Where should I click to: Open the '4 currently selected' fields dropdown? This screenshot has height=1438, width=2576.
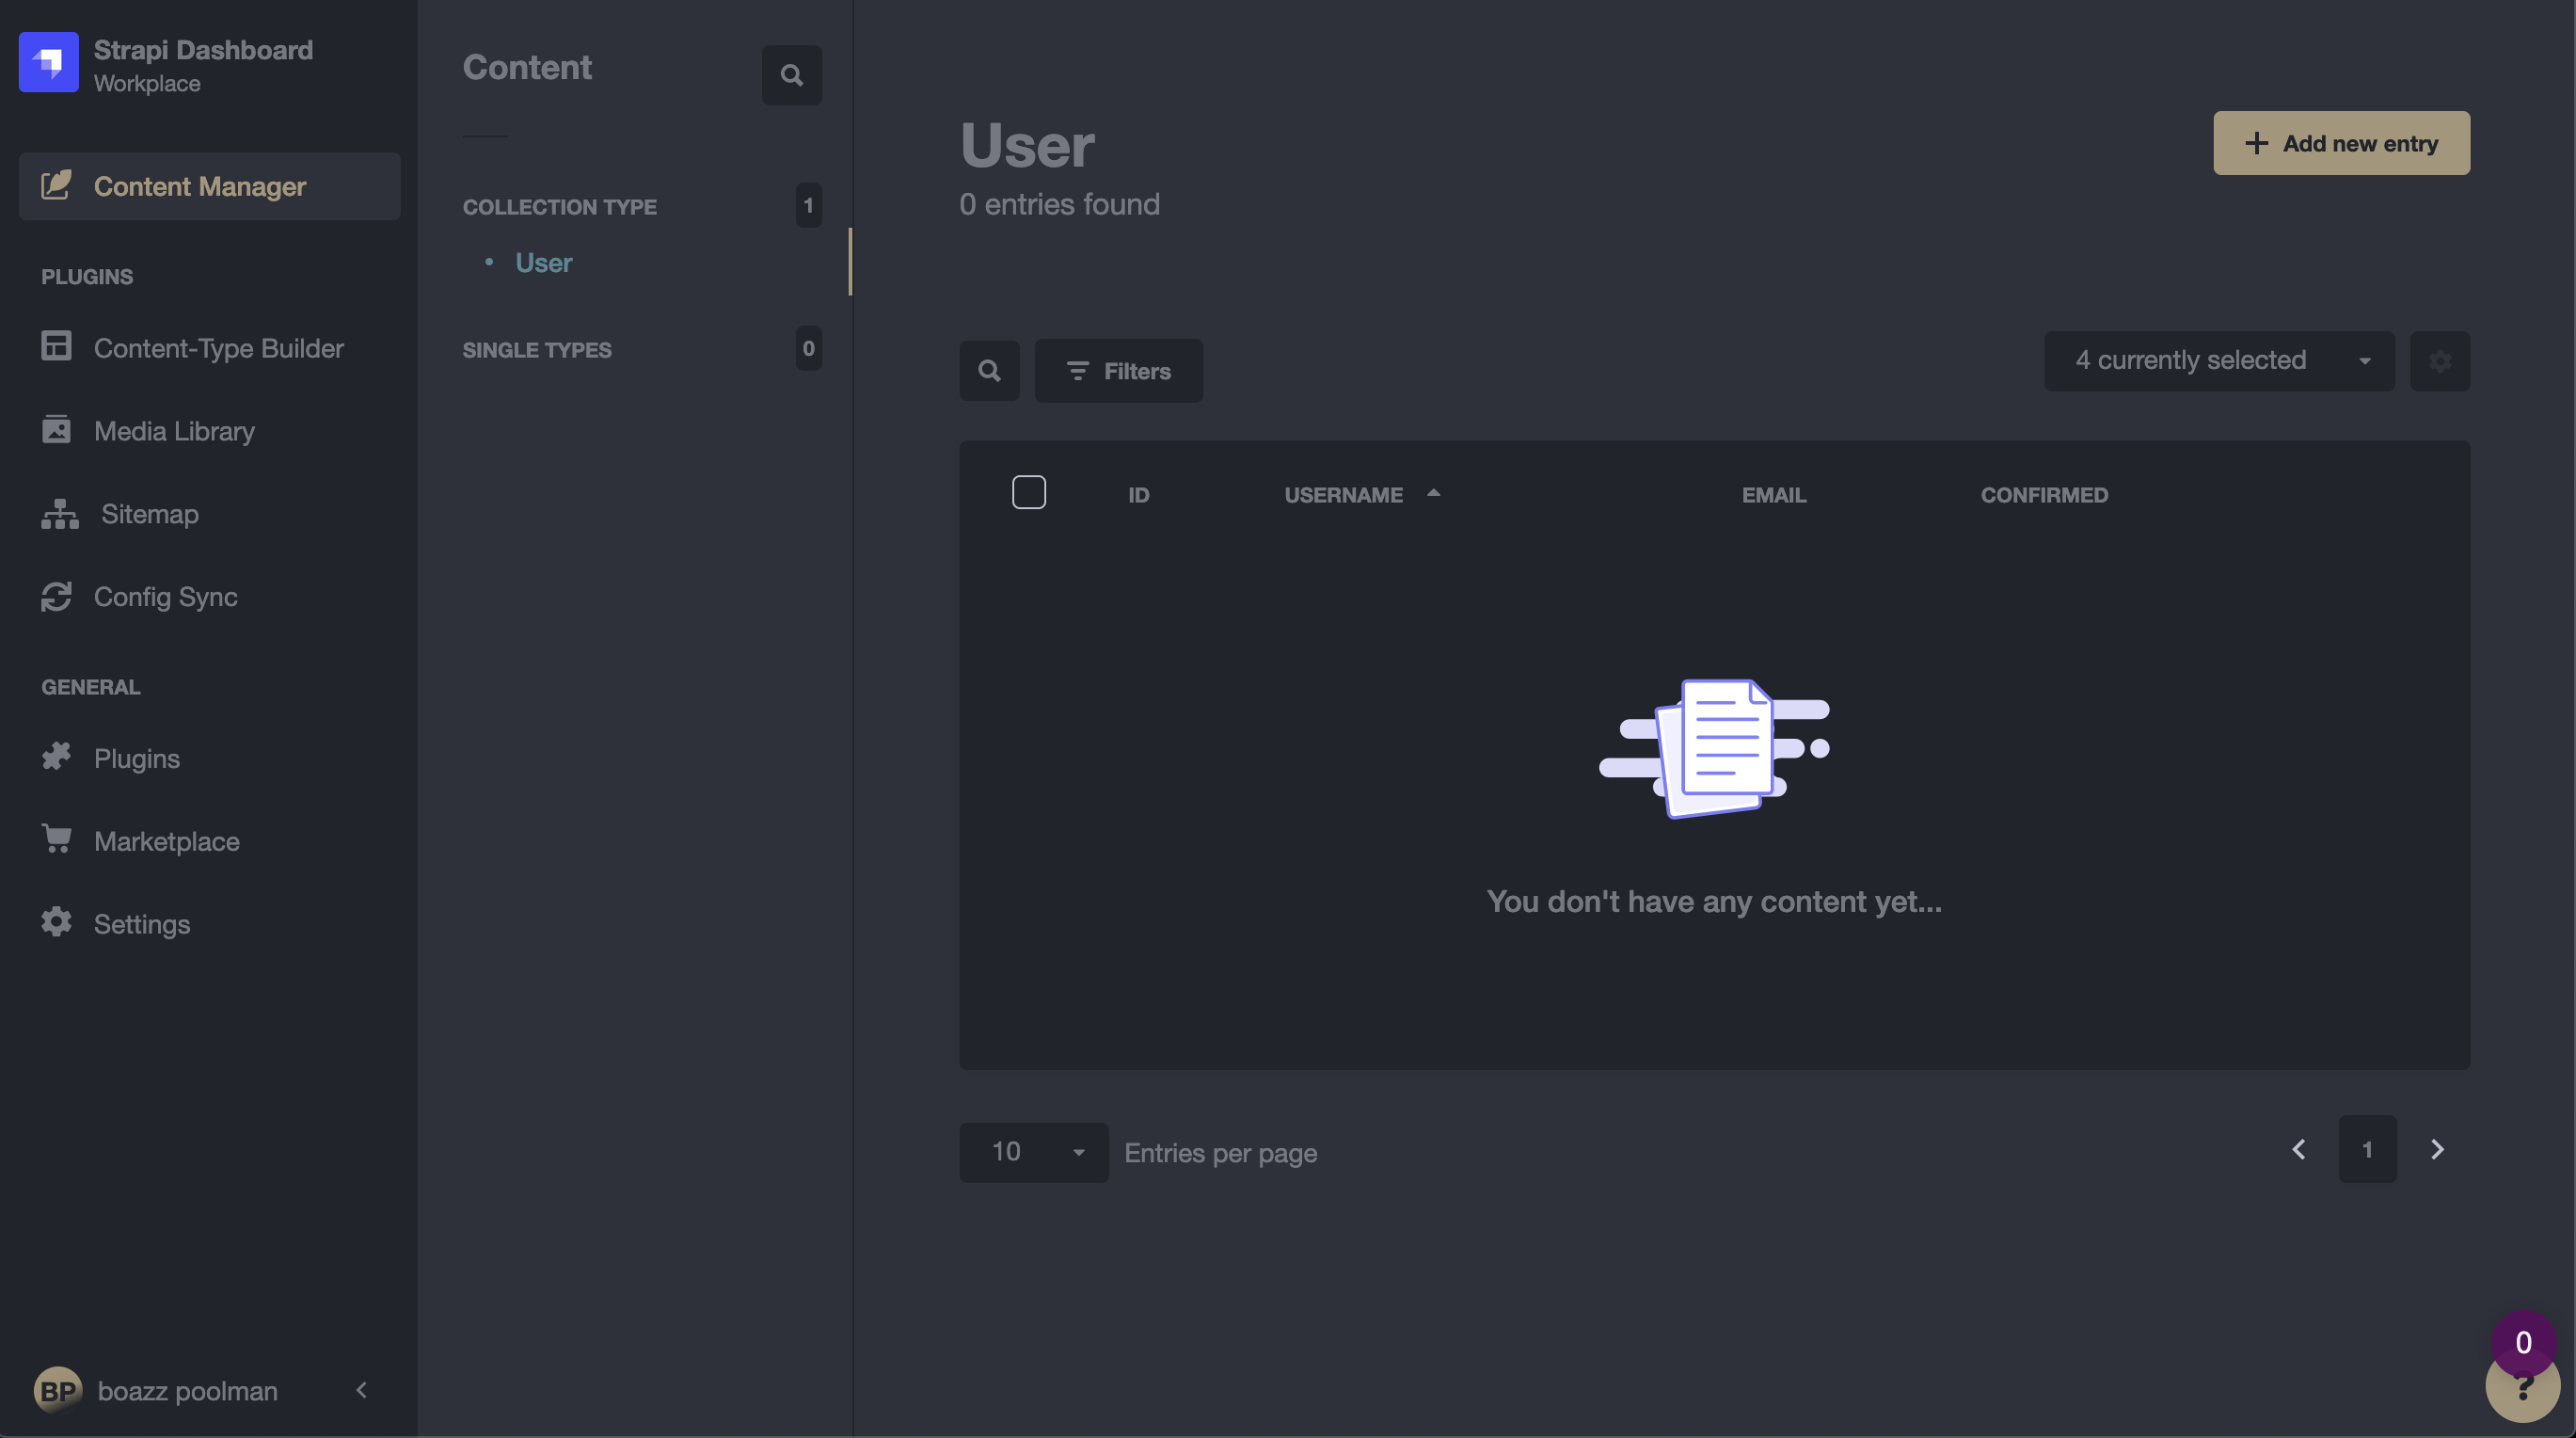tap(2218, 361)
